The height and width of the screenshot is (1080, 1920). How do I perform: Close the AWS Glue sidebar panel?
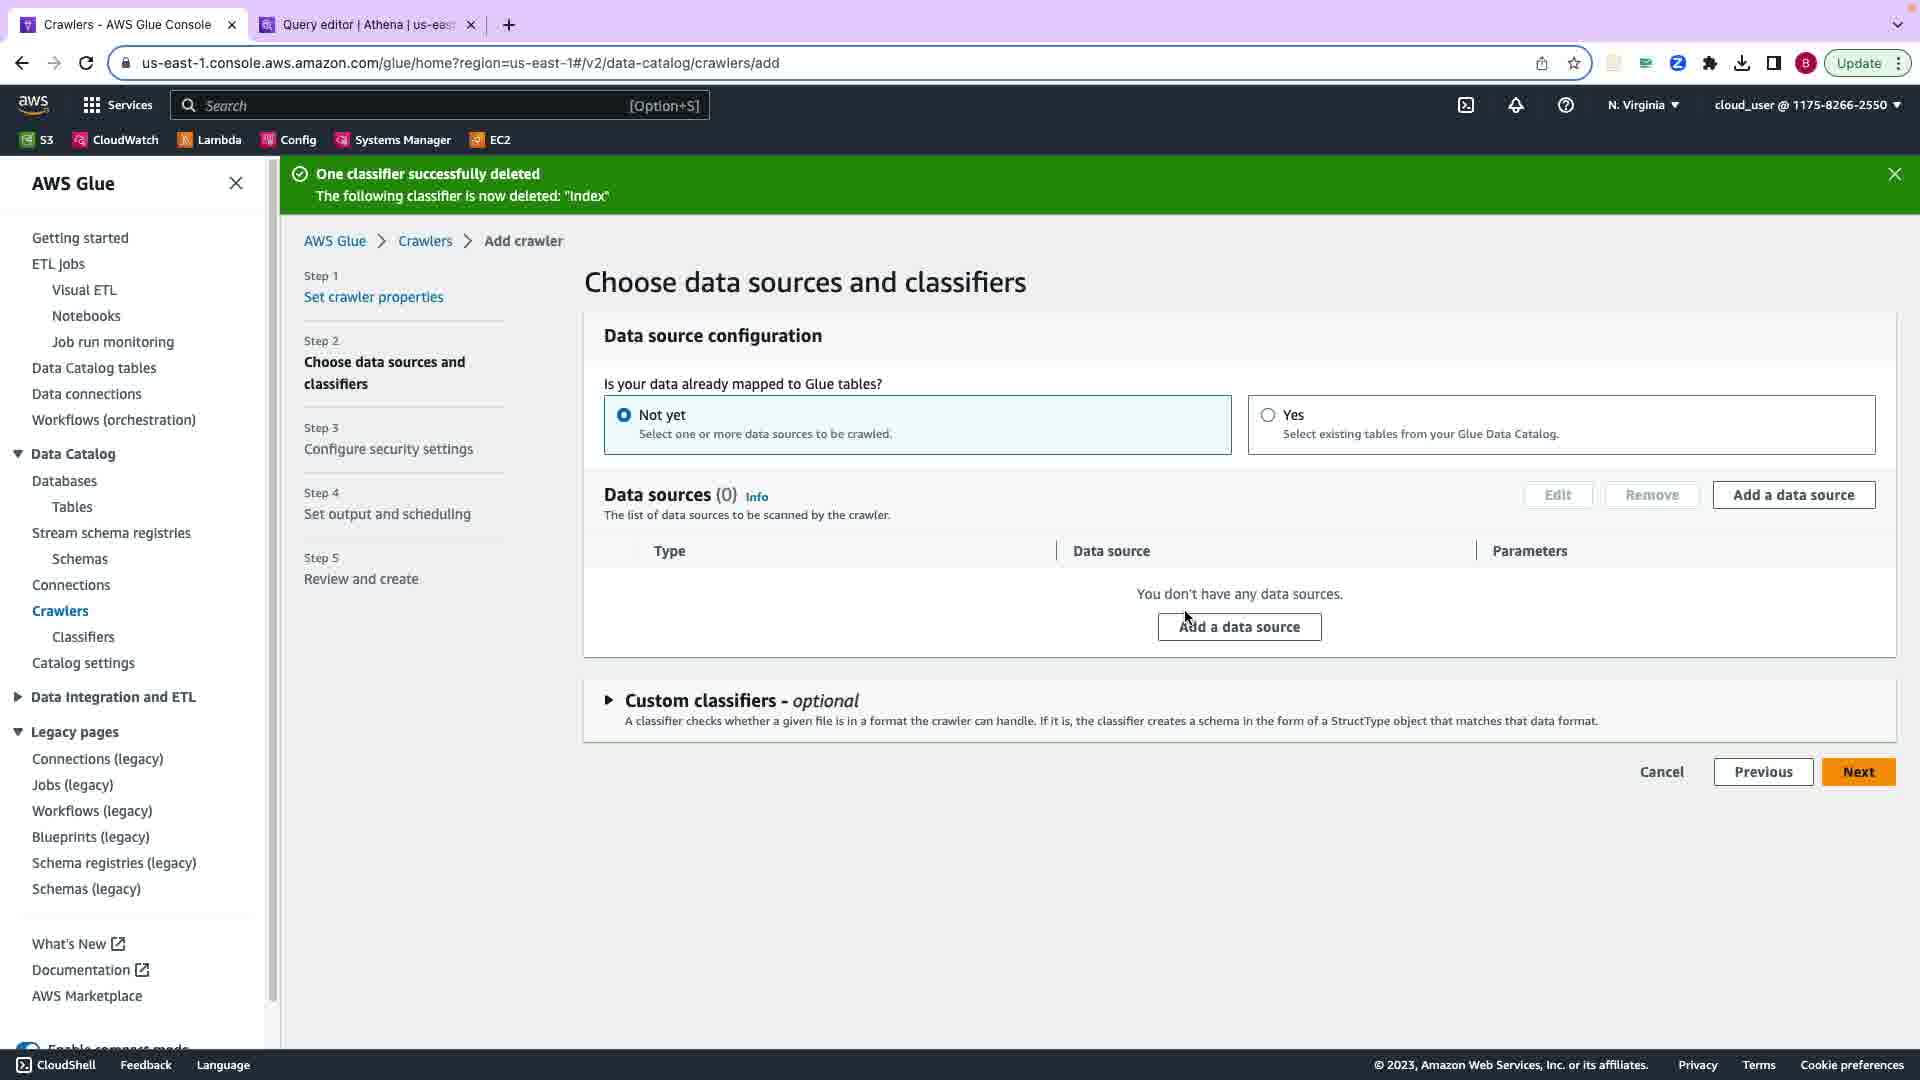click(x=236, y=183)
